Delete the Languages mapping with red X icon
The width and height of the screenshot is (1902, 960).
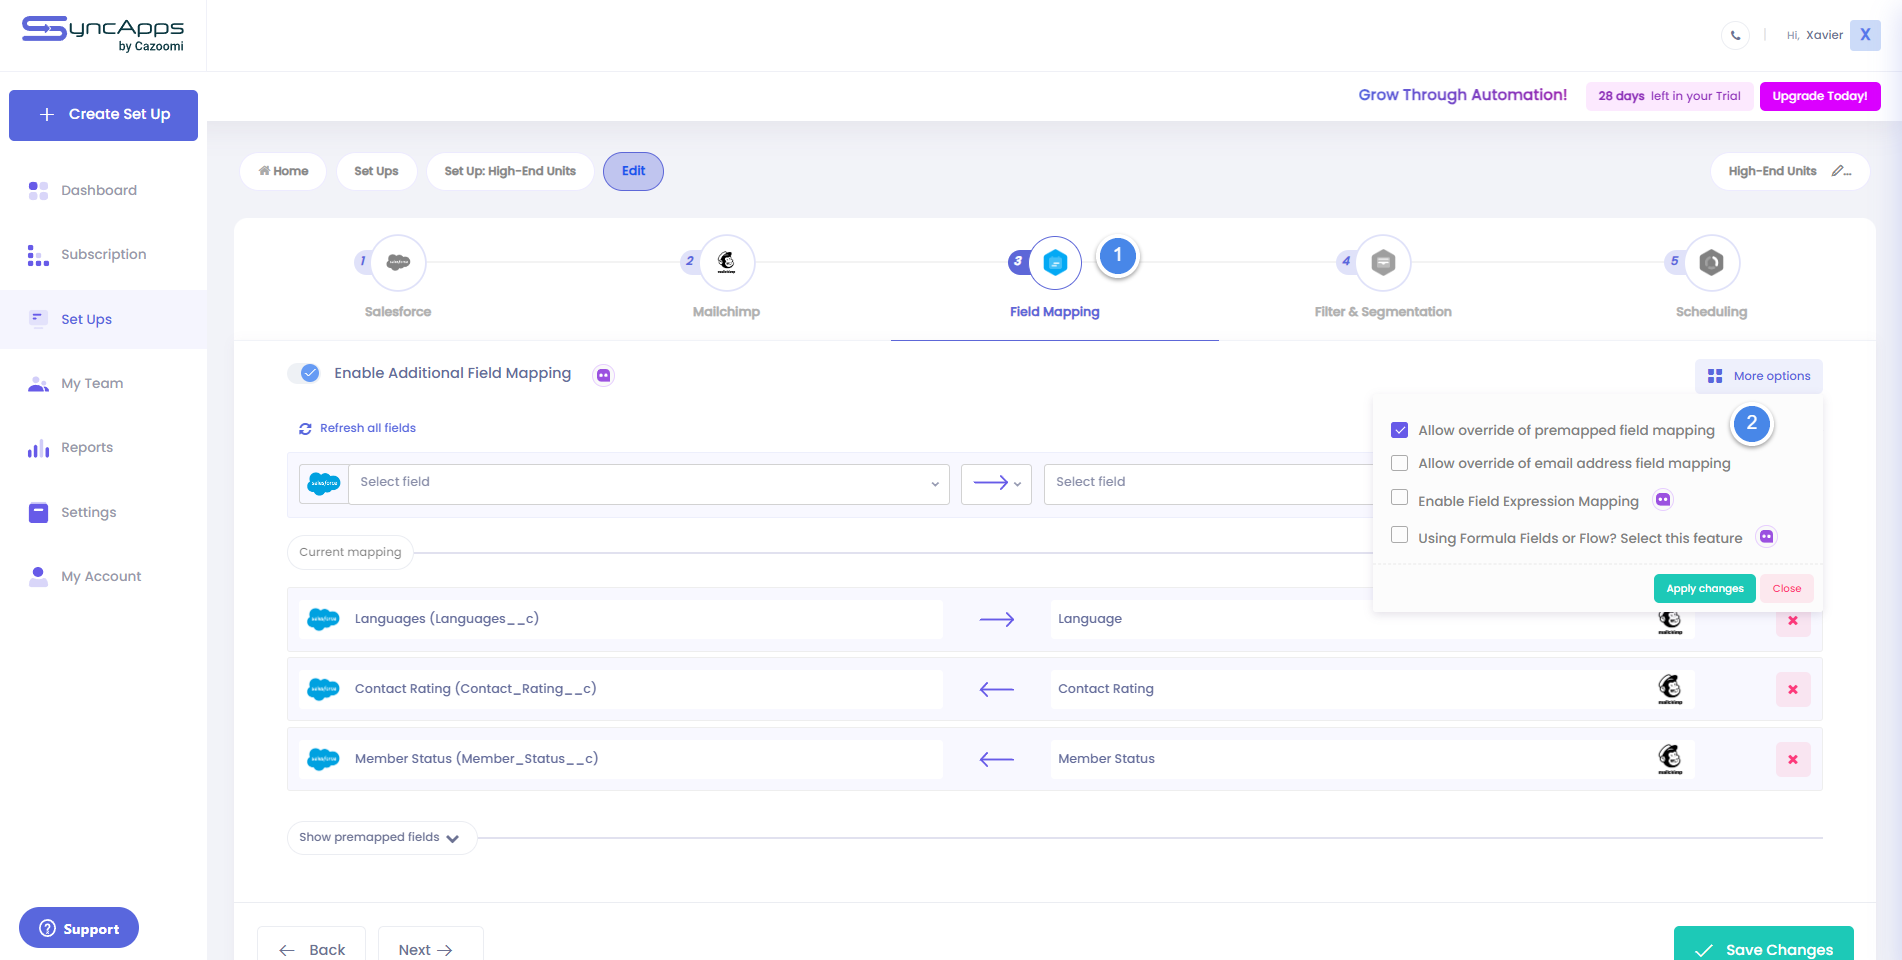(1793, 620)
